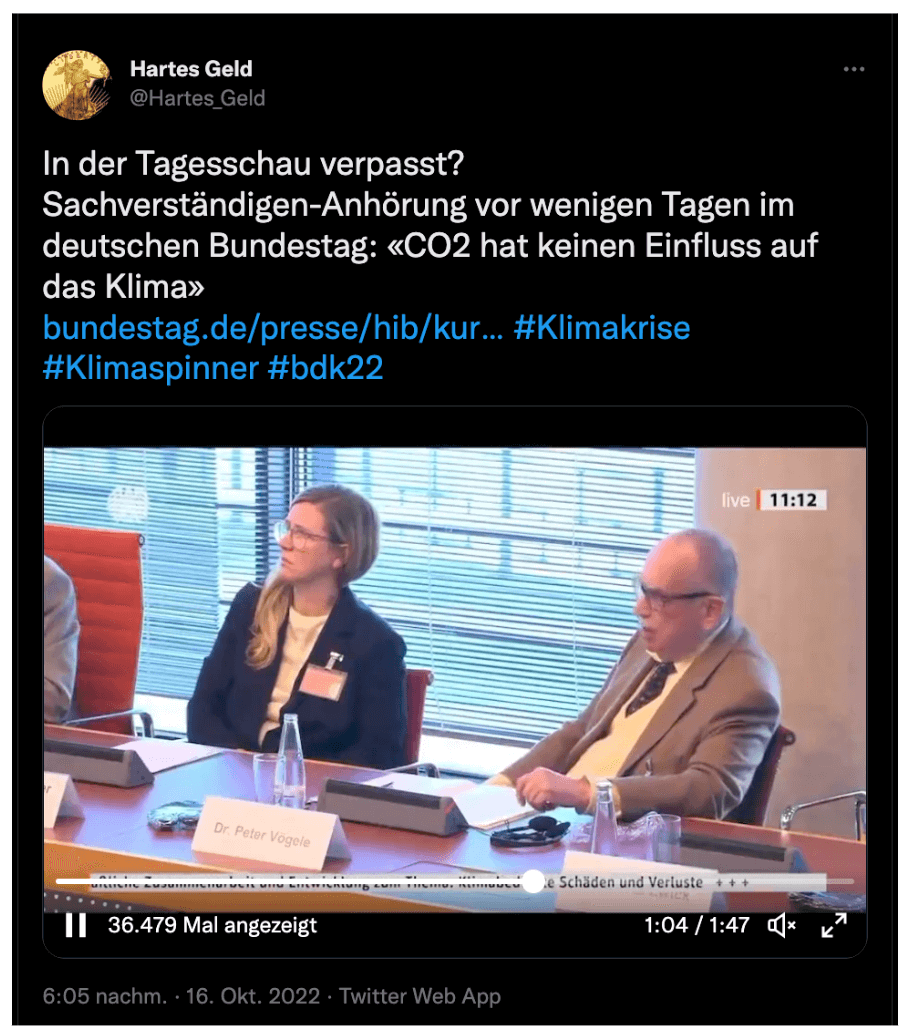The width and height of the screenshot is (904, 1034).
Task: Seek near the end of the video timeline
Action: (837, 881)
